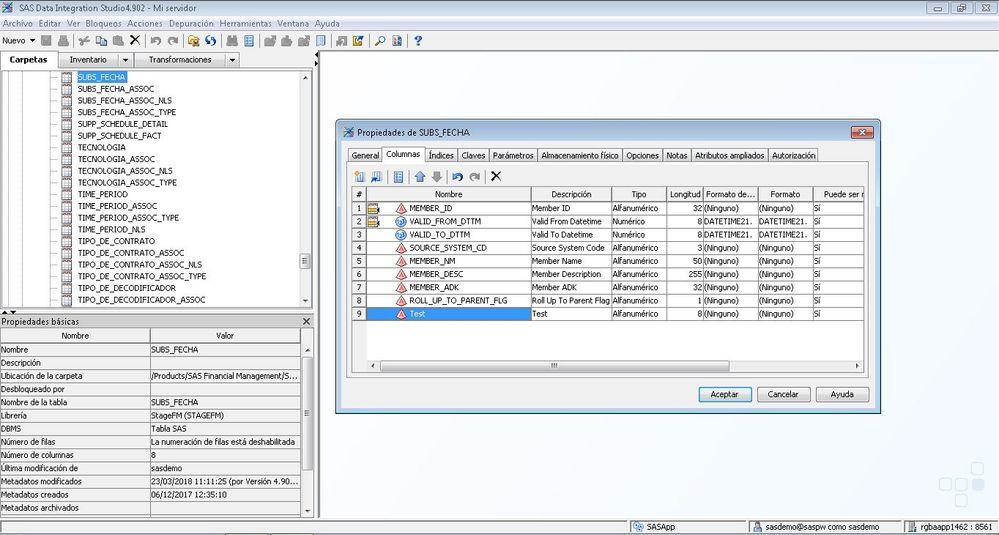999x535 pixels.
Task: Move column up with blue arrow icon
Action: pyautogui.click(x=420, y=176)
